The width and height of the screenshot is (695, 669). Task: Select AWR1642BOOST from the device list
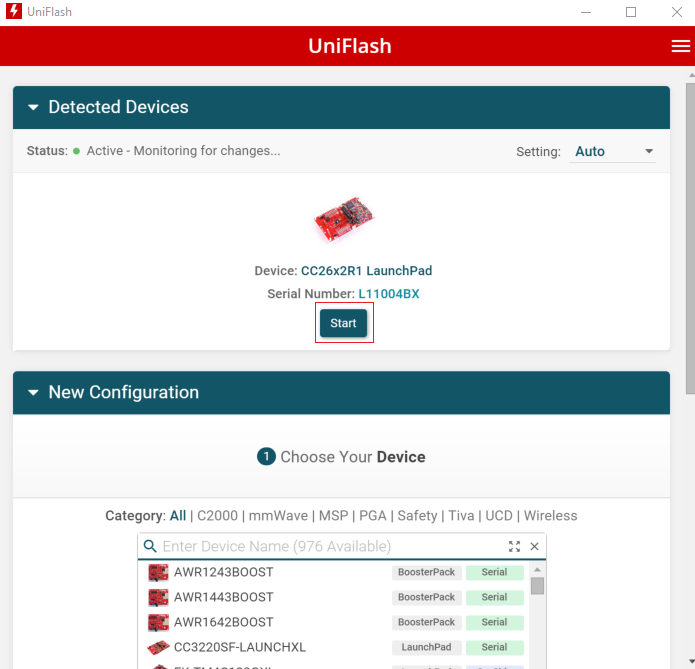coord(224,622)
